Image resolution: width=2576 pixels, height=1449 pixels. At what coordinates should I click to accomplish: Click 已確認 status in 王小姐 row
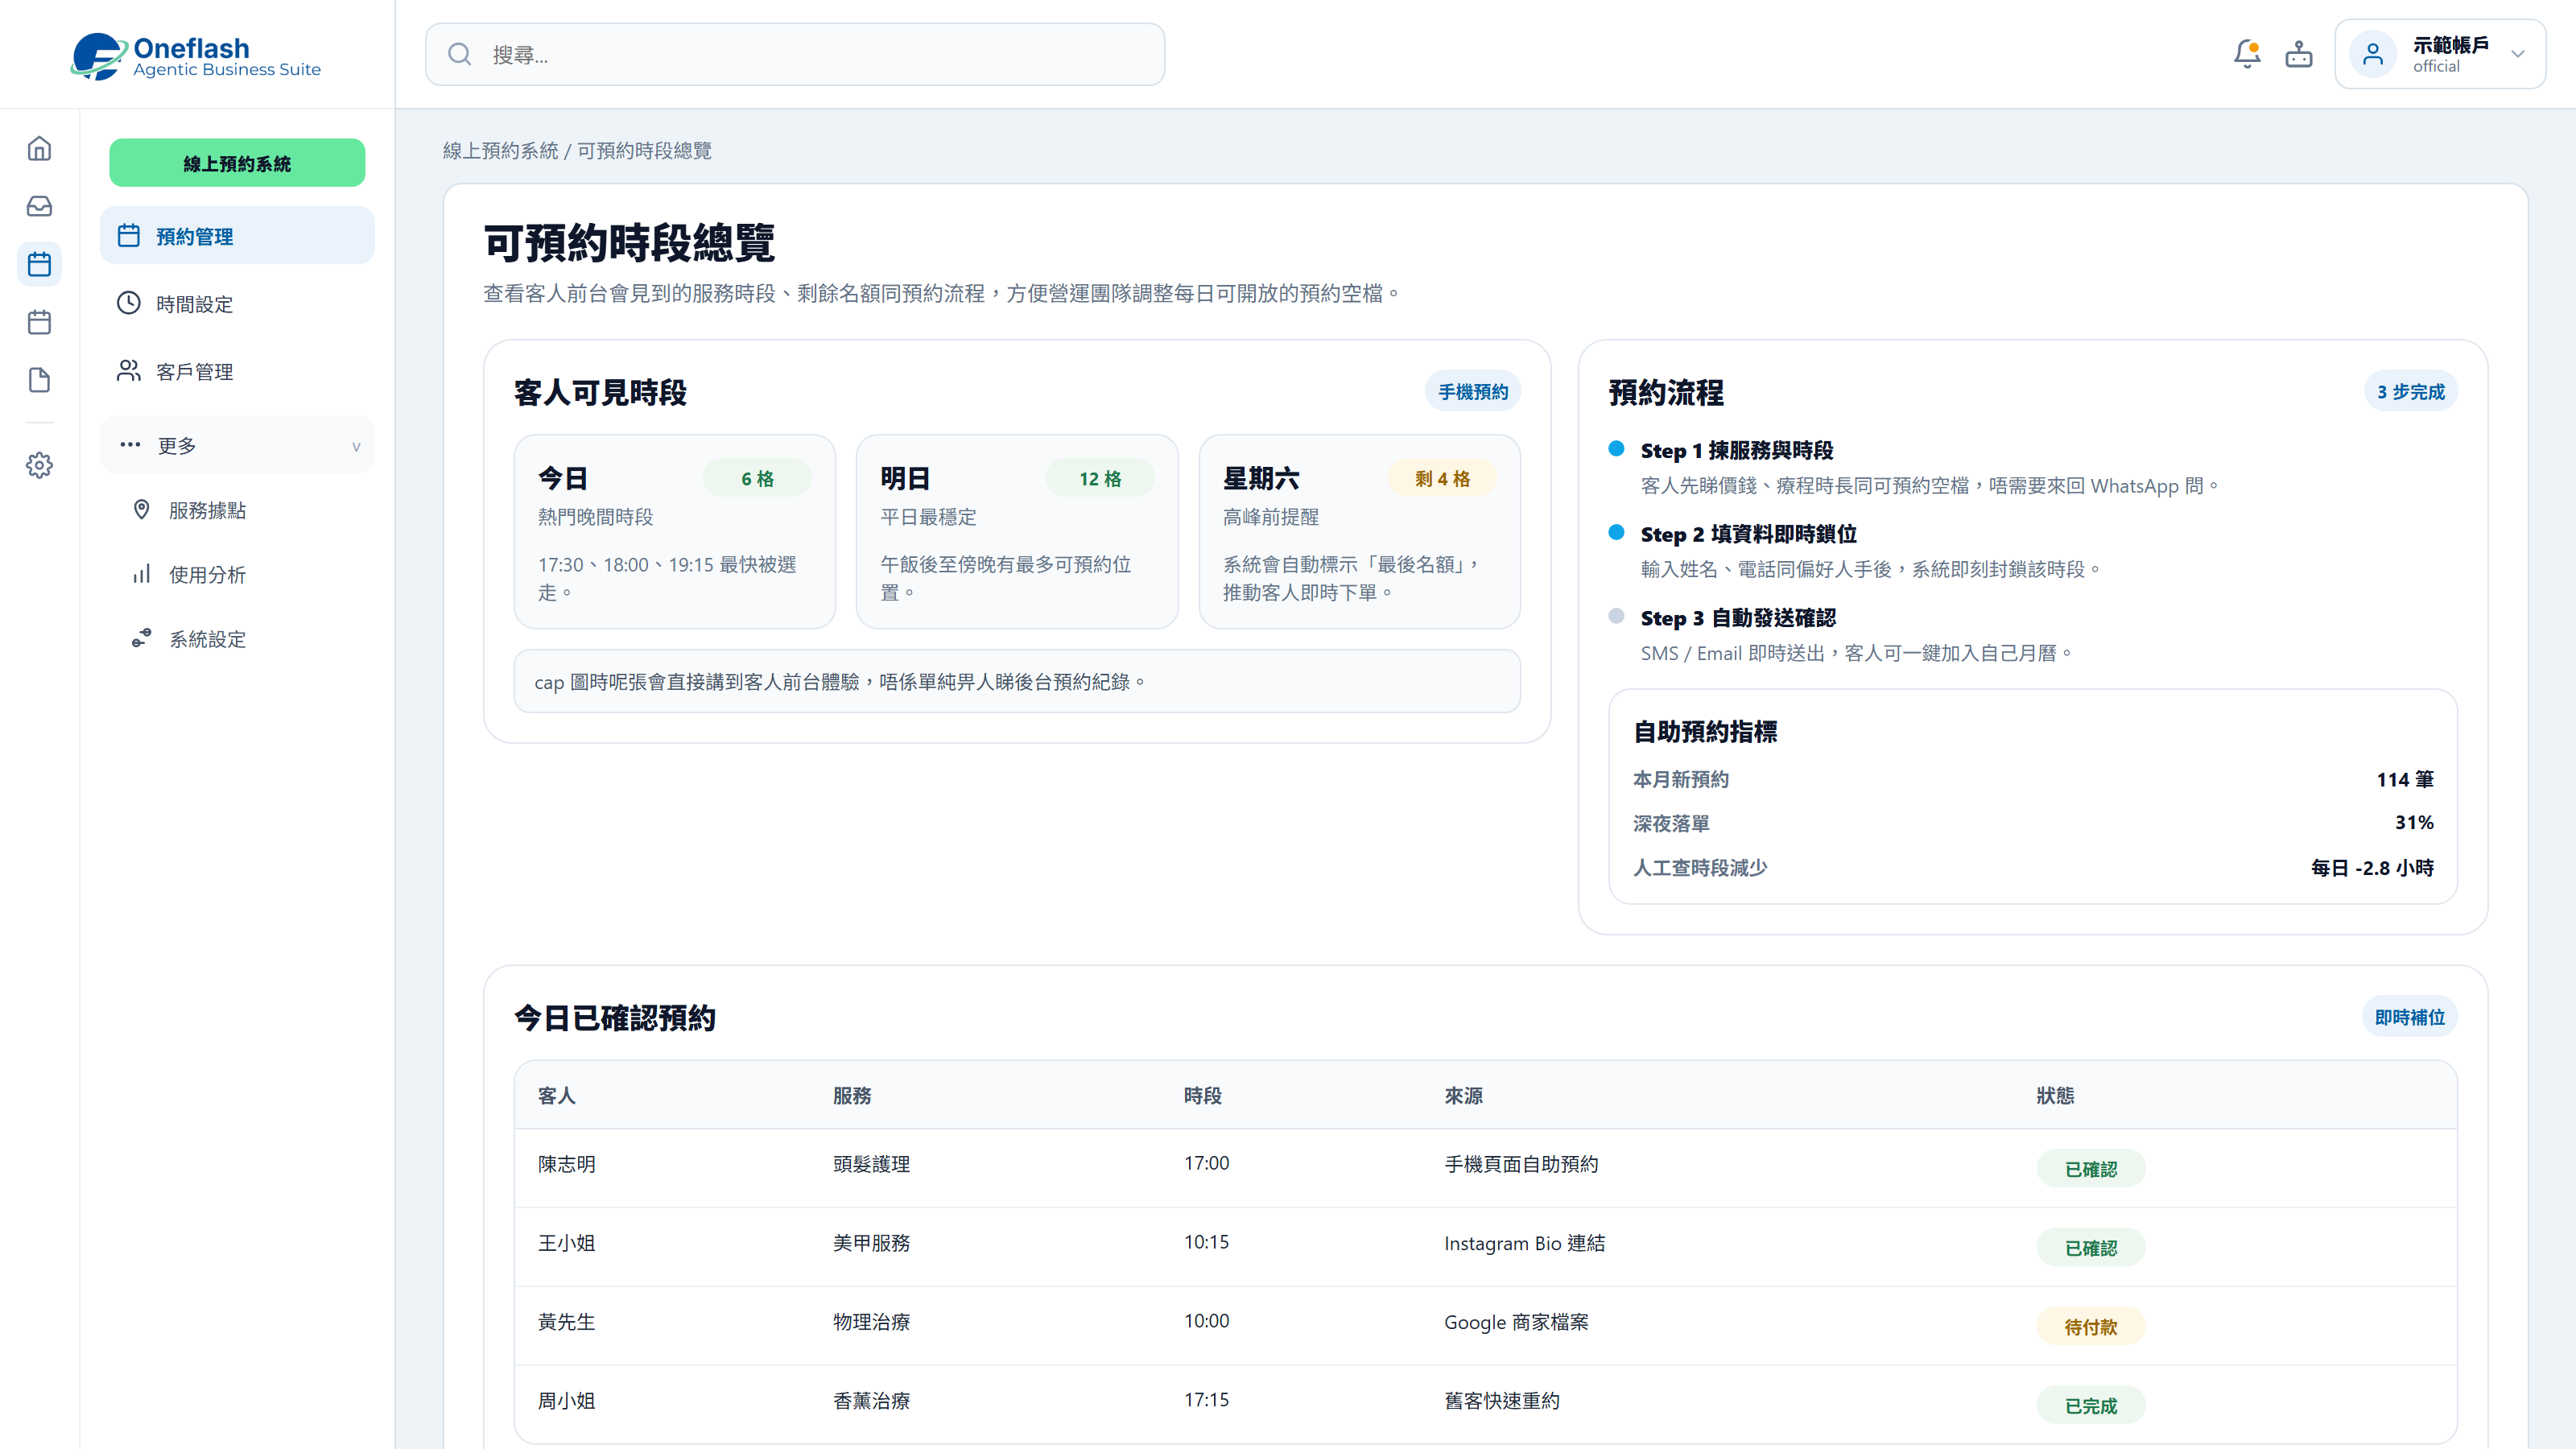click(x=2091, y=1247)
